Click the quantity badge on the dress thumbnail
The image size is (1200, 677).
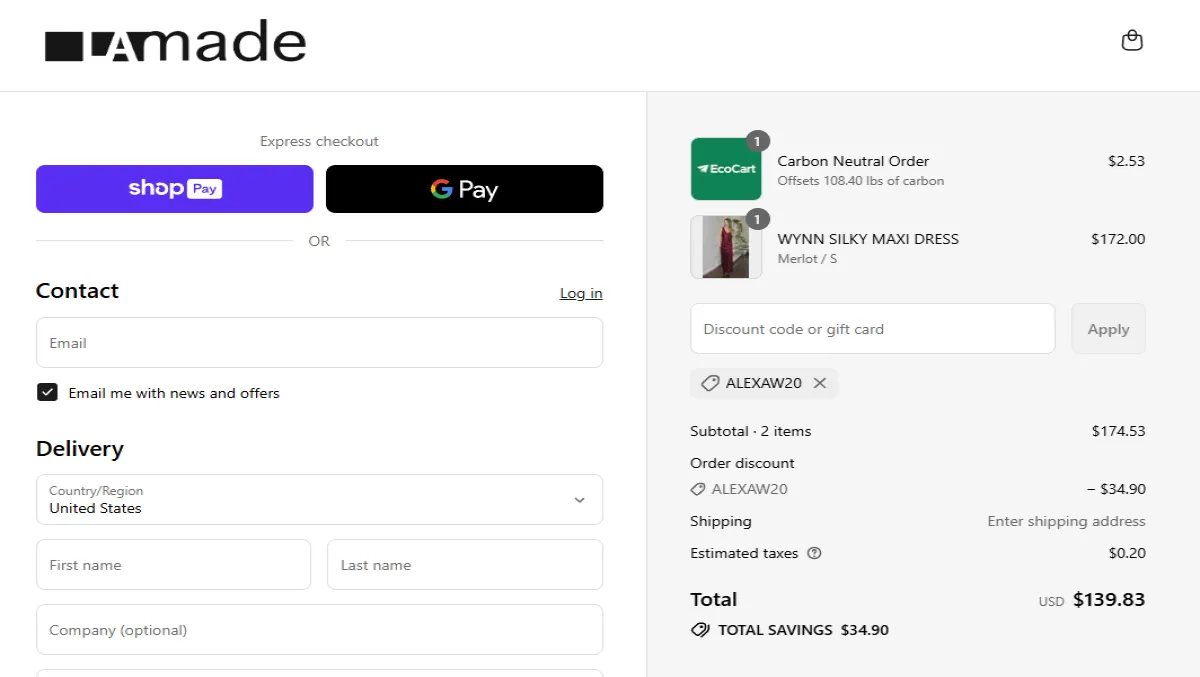point(758,219)
